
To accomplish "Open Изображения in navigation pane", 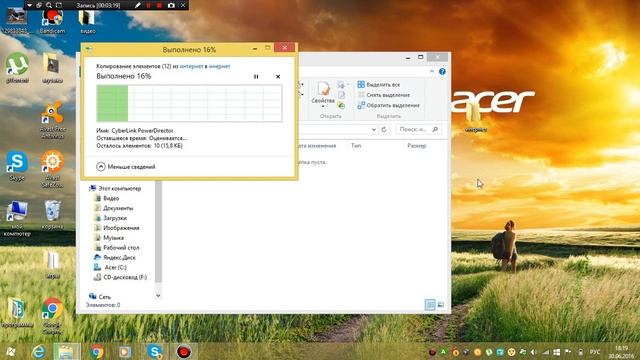I will pos(116,228).
